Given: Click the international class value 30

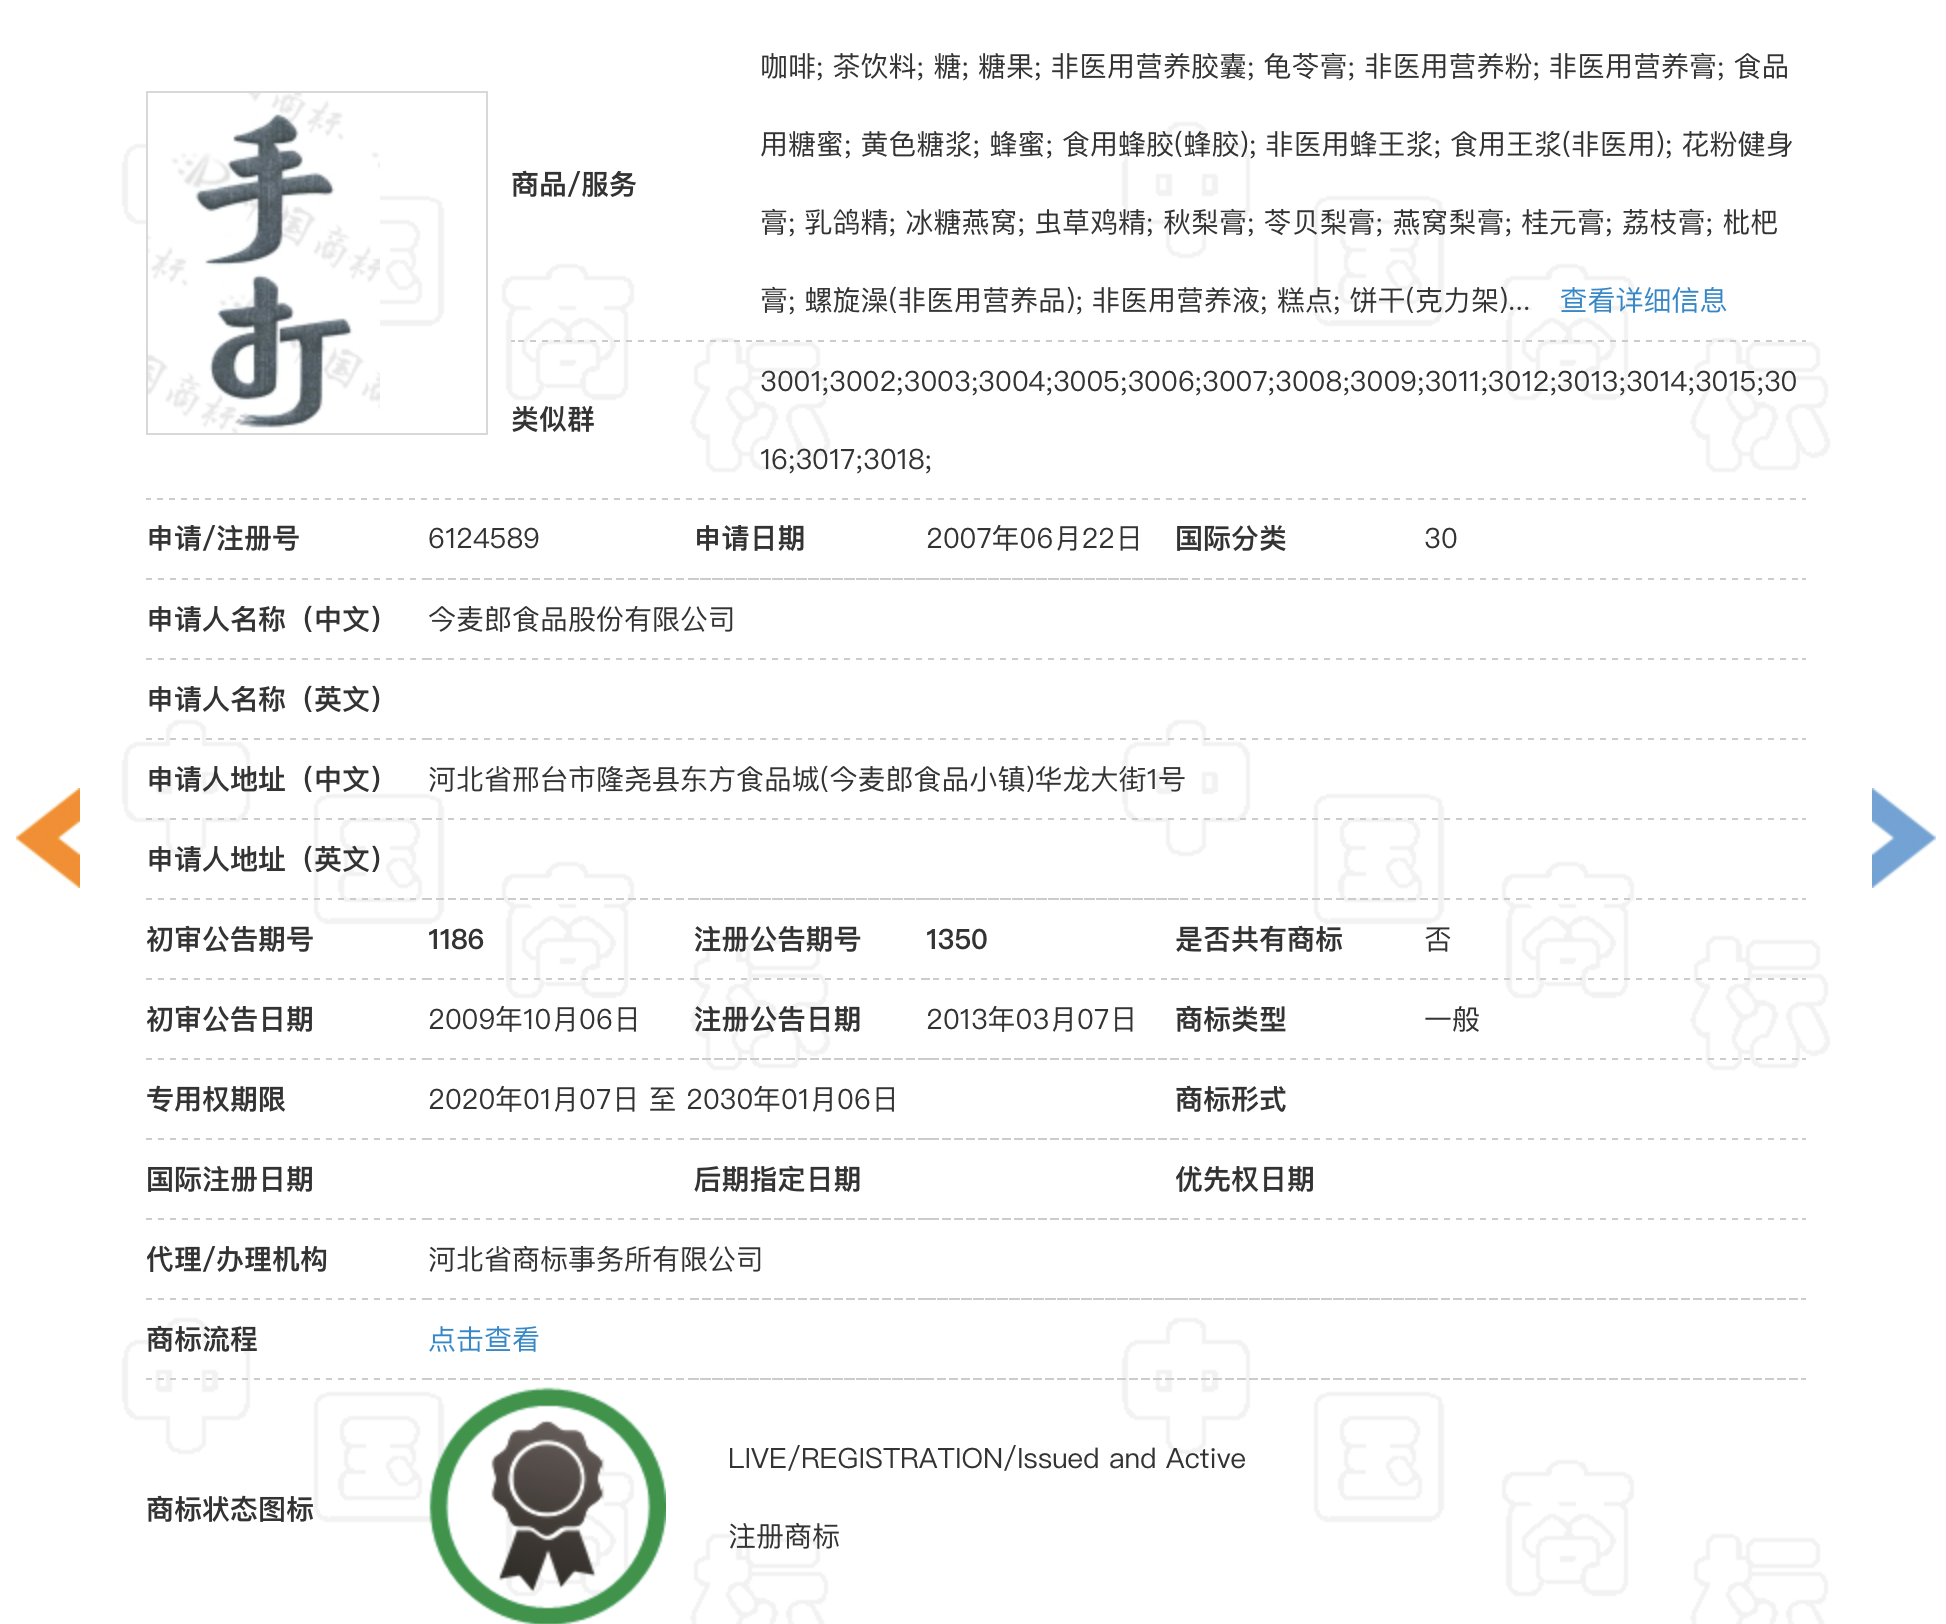Looking at the screenshot, I should click(1440, 539).
